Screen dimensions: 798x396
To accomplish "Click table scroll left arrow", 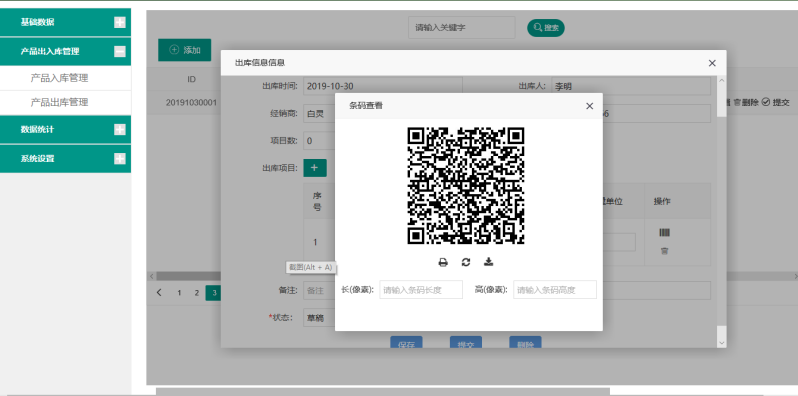I will (151, 276).
